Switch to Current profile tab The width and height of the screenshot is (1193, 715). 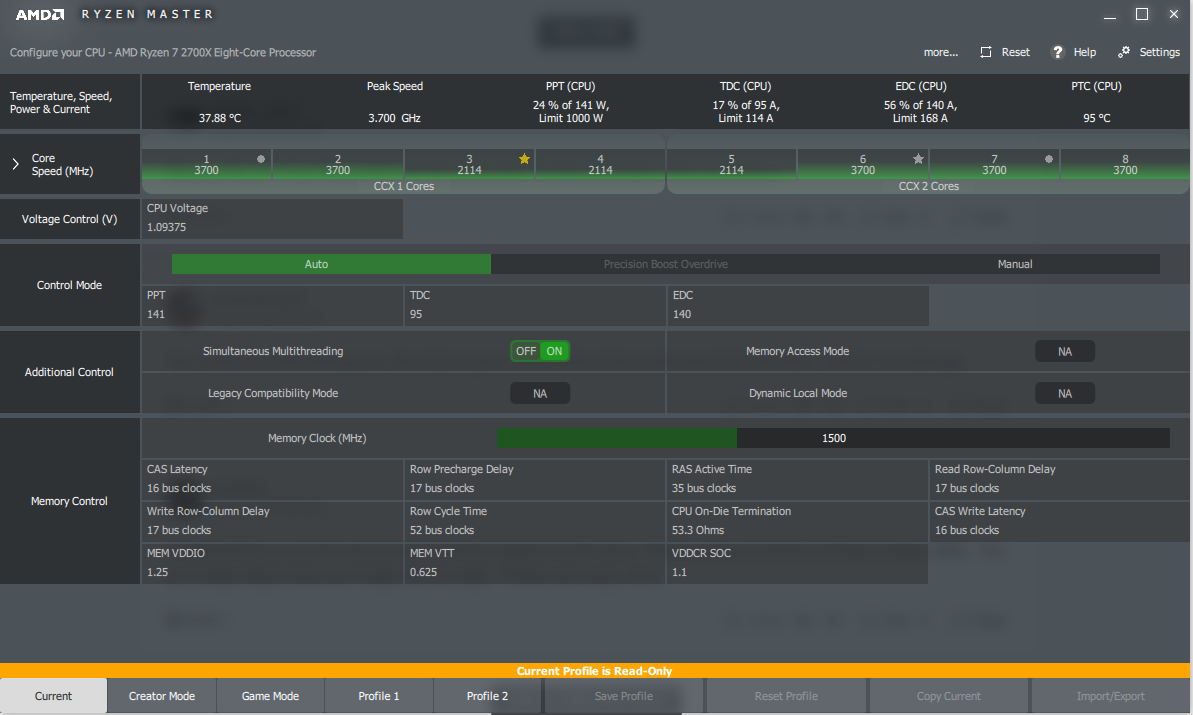[x=53, y=696]
